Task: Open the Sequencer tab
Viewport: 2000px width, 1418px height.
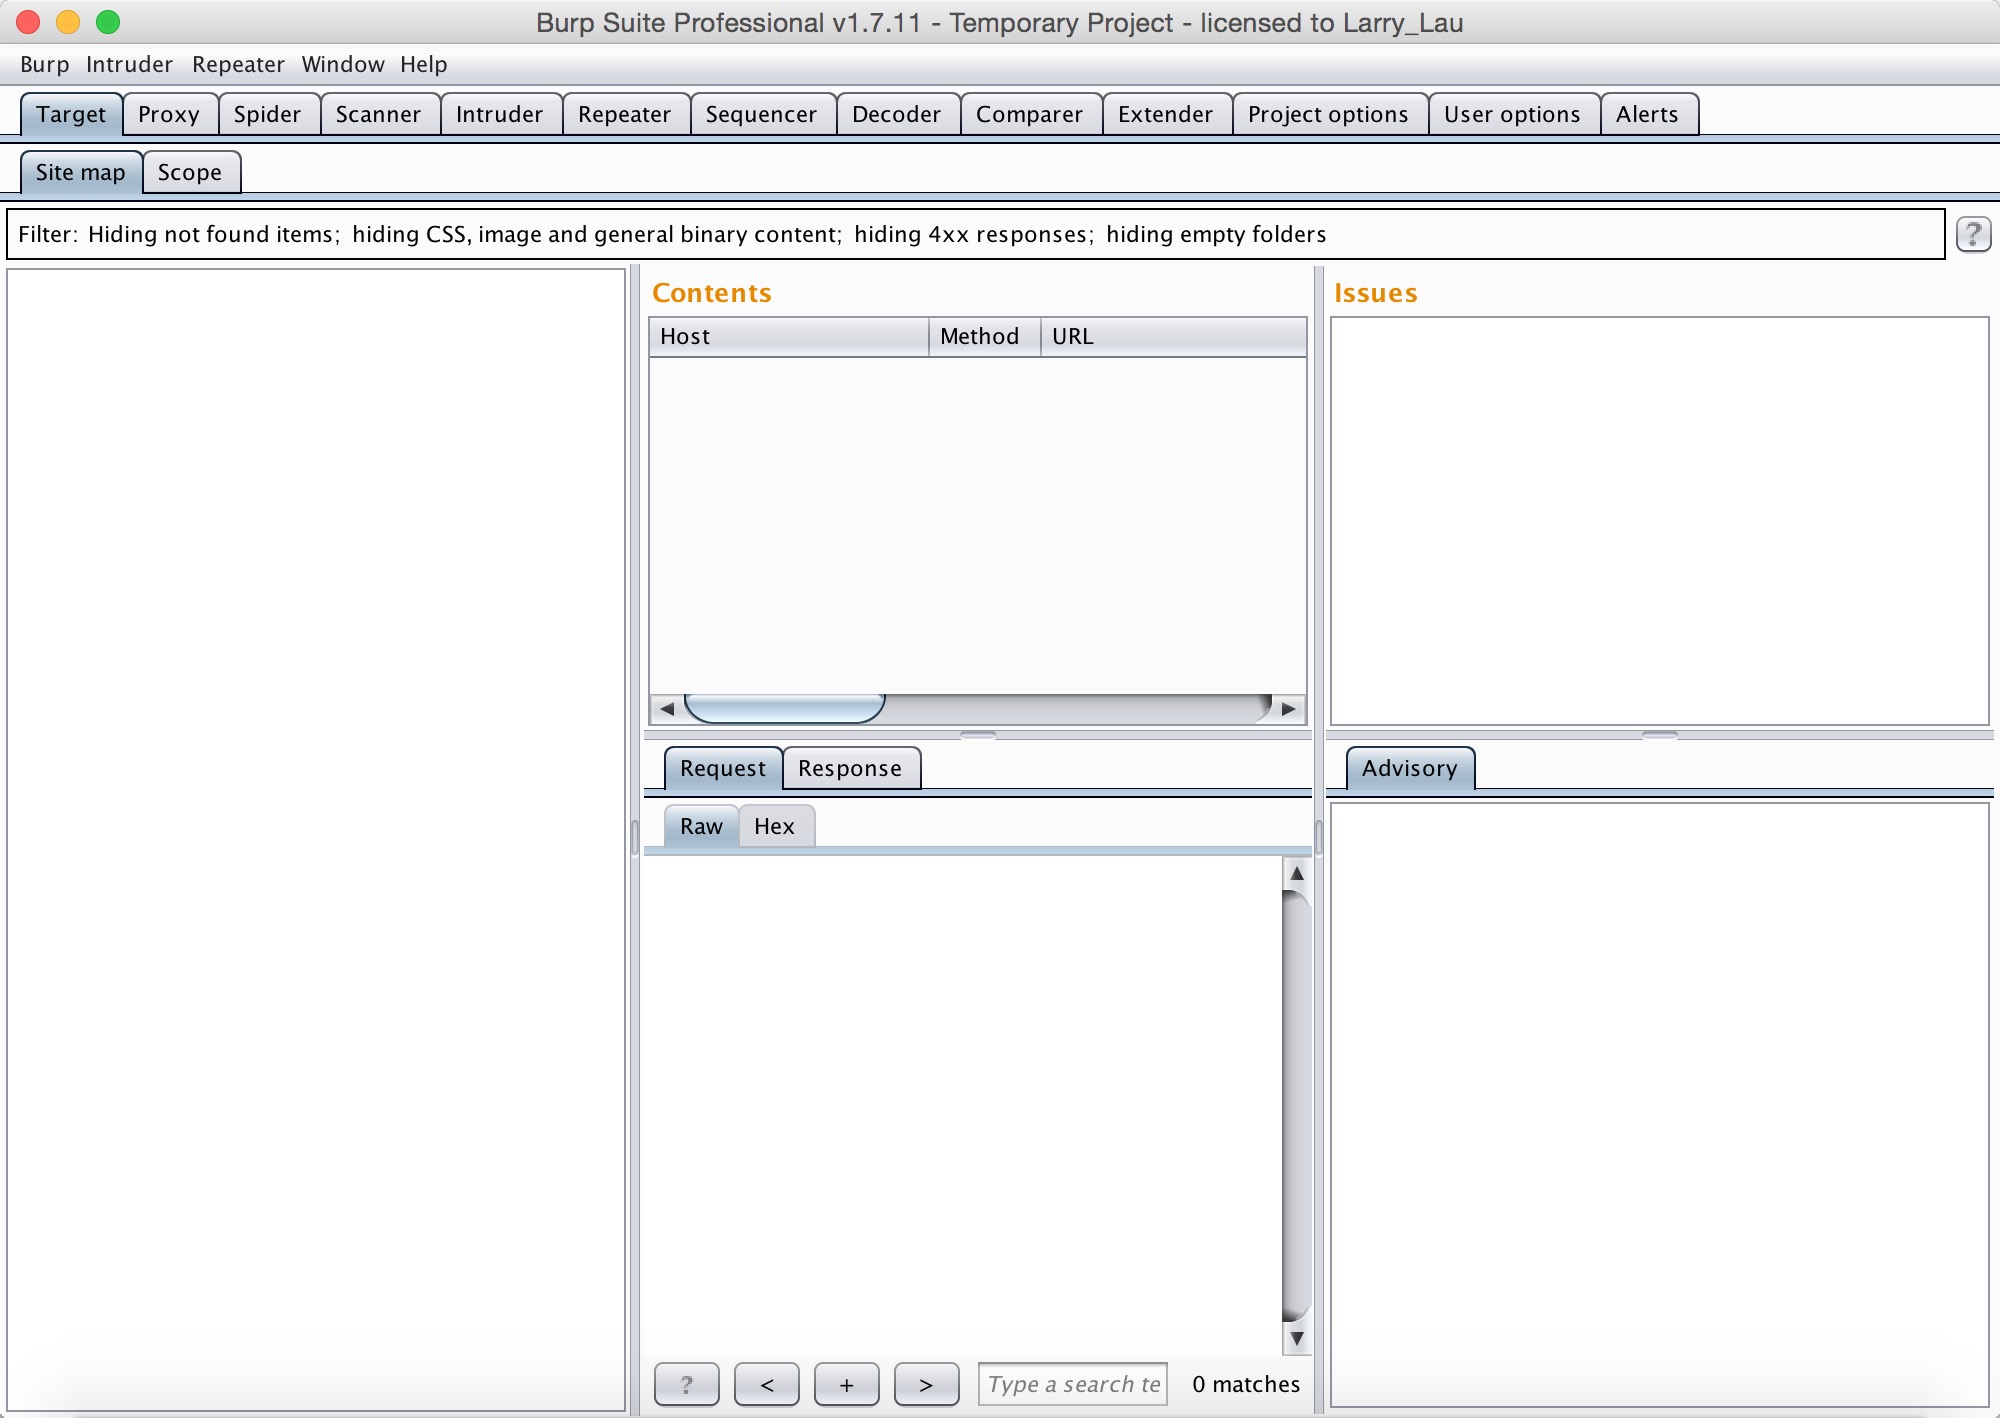Action: coord(761,114)
